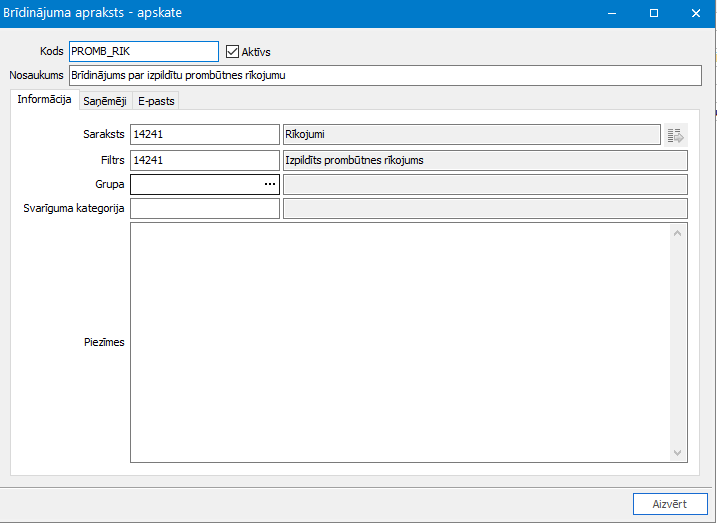Close the window with the X icon

click(x=695, y=14)
